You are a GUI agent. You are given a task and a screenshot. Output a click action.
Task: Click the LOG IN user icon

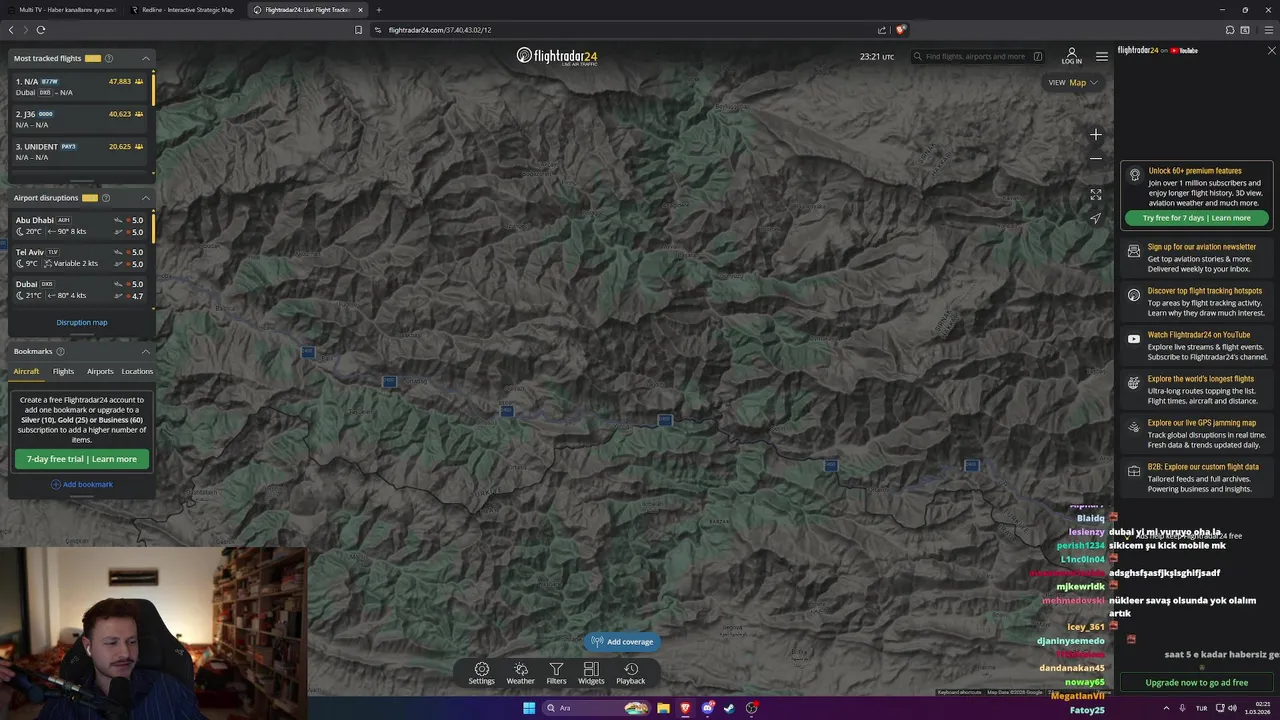coord(1071,56)
